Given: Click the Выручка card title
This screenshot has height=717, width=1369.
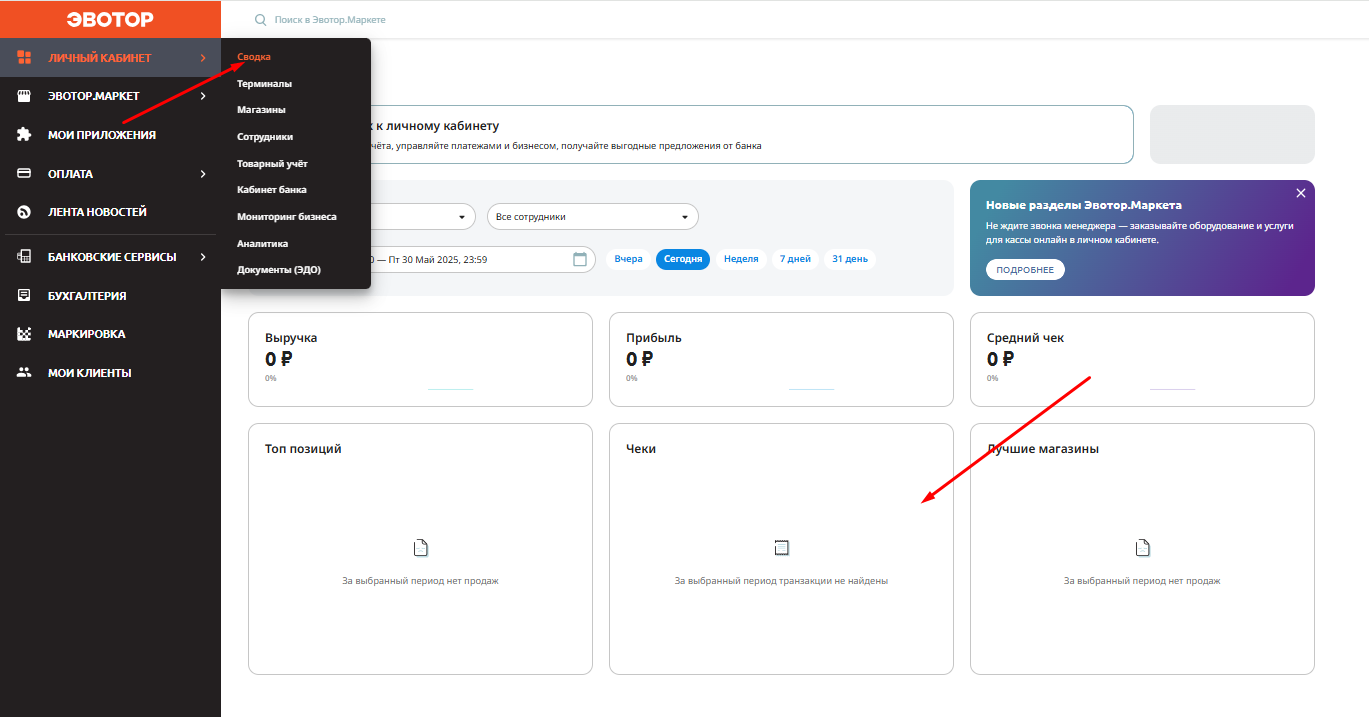Looking at the screenshot, I should coord(291,338).
